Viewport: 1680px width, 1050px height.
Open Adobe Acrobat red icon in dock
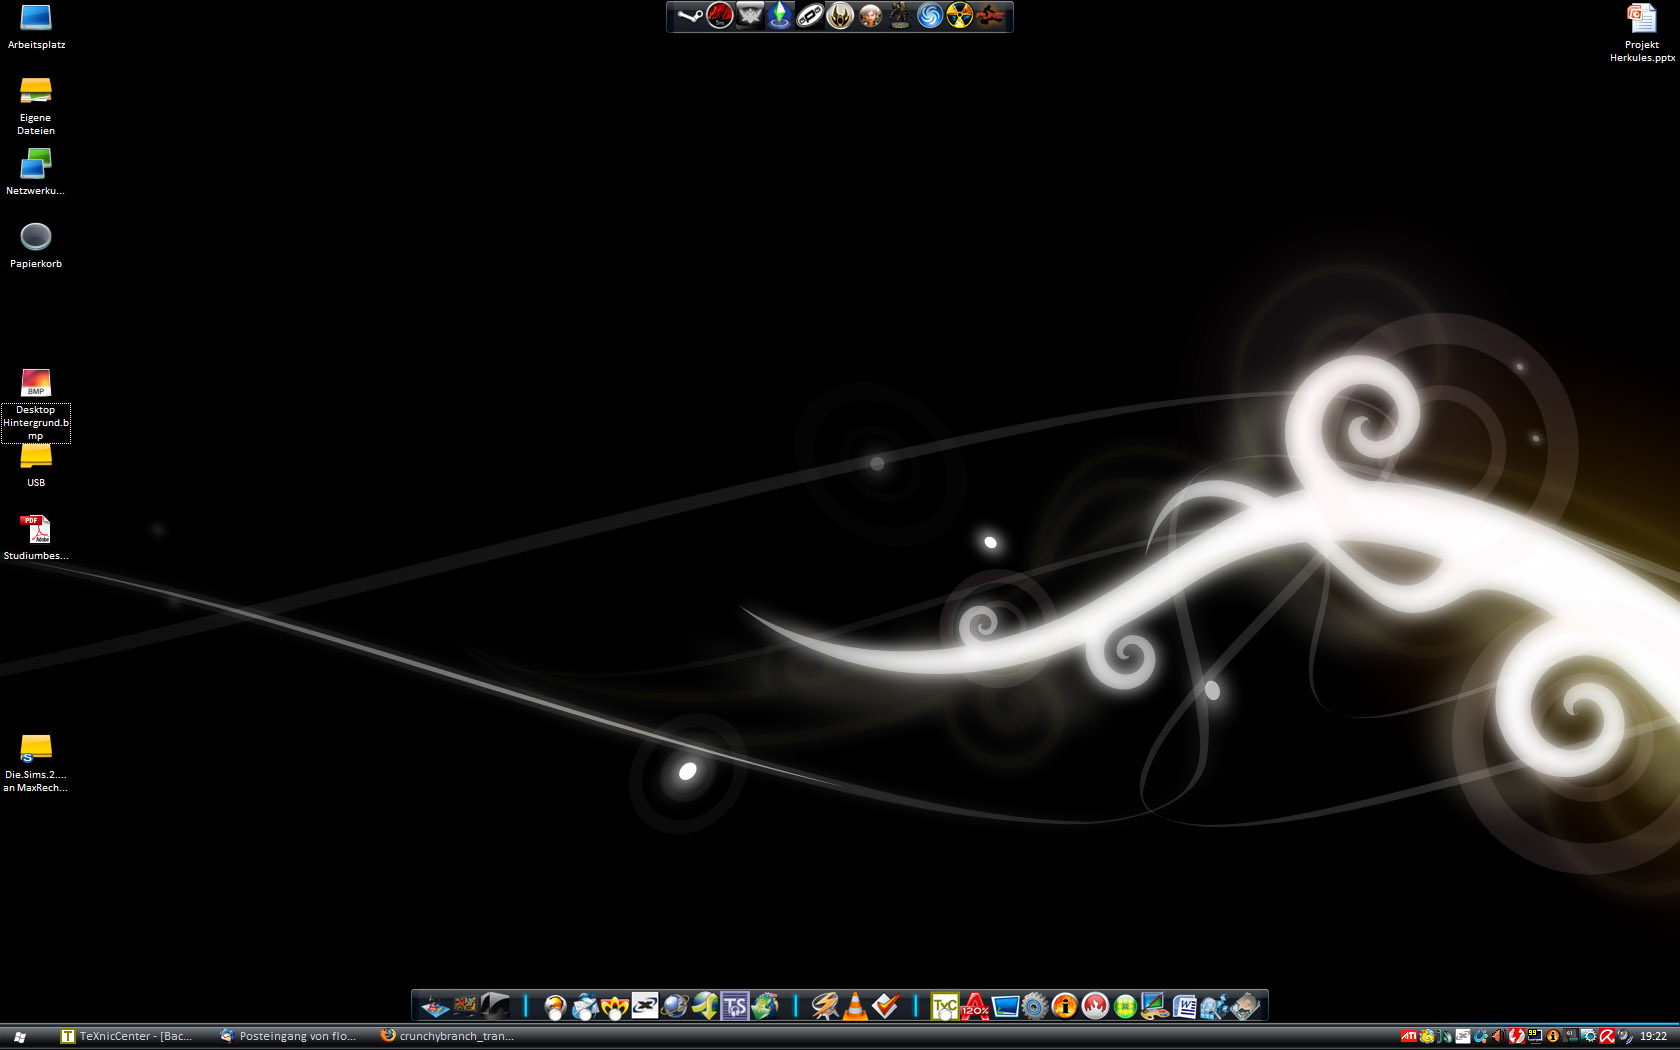click(x=975, y=1006)
